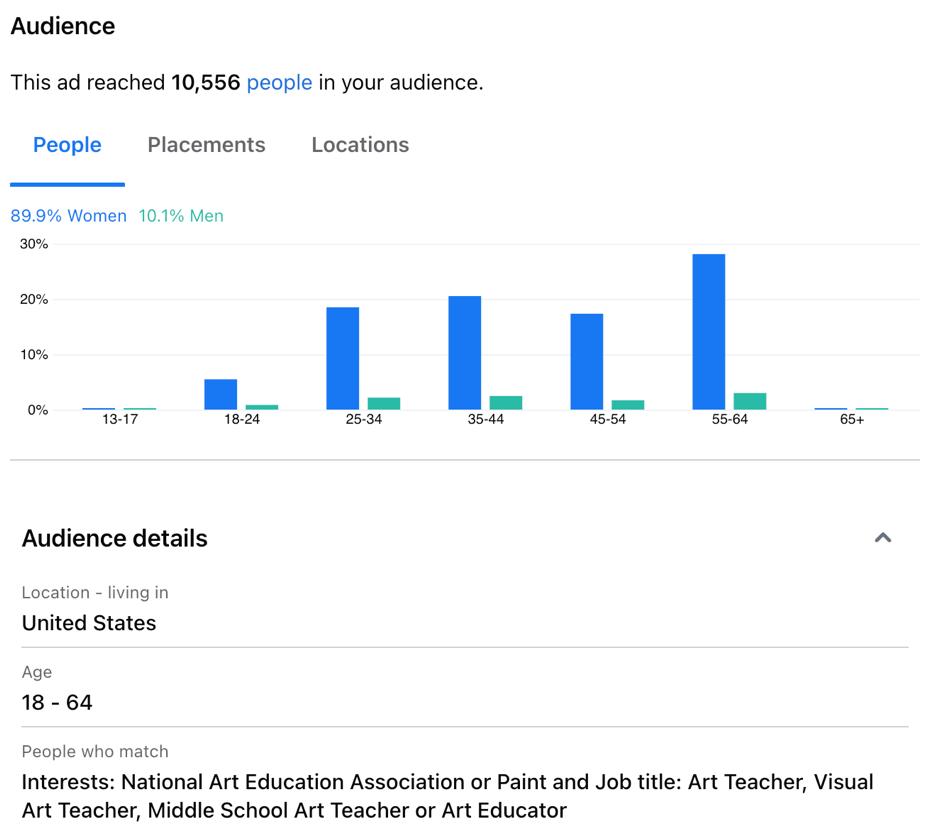Click the women bar for ages 18-24
The width and height of the screenshot is (935, 839).
tap(220, 394)
